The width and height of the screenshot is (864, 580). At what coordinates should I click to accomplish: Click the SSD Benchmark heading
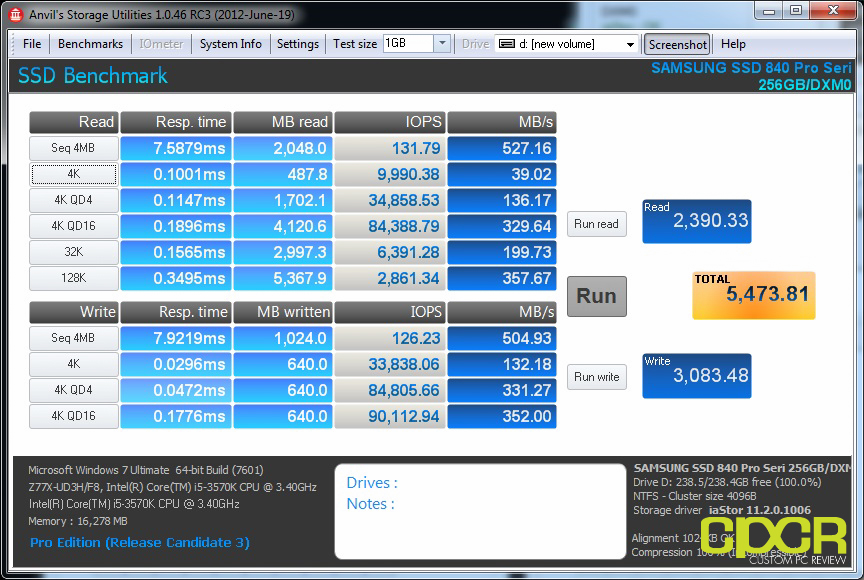tap(93, 75)
